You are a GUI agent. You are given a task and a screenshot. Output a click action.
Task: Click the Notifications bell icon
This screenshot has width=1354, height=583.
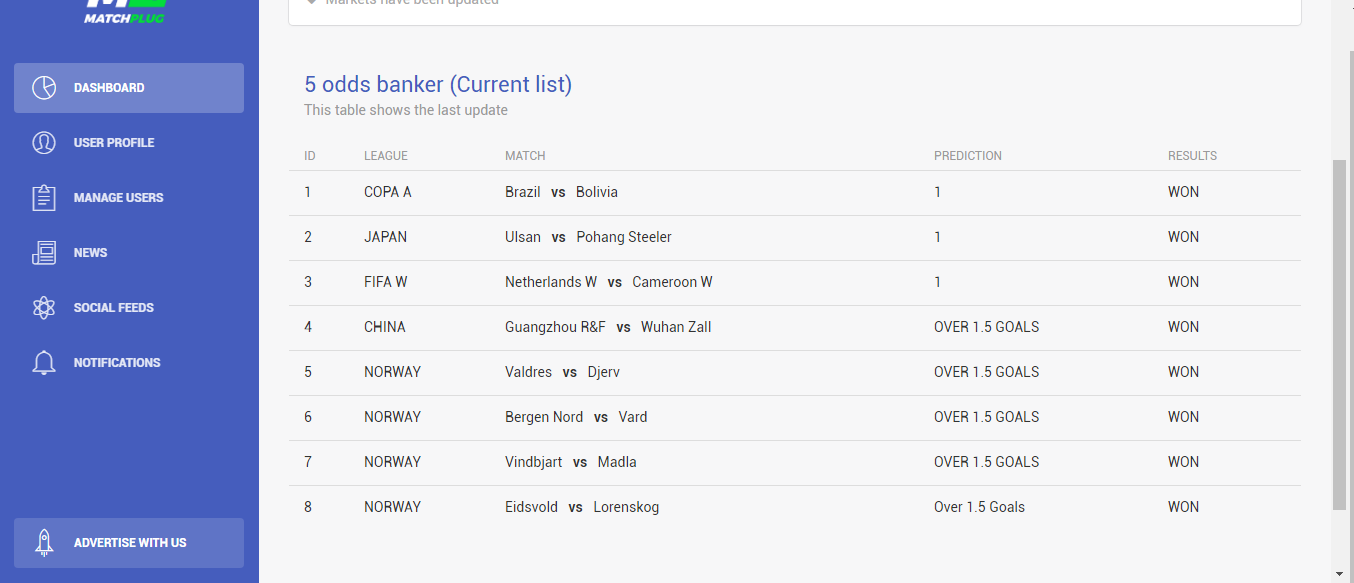point(44,363)
